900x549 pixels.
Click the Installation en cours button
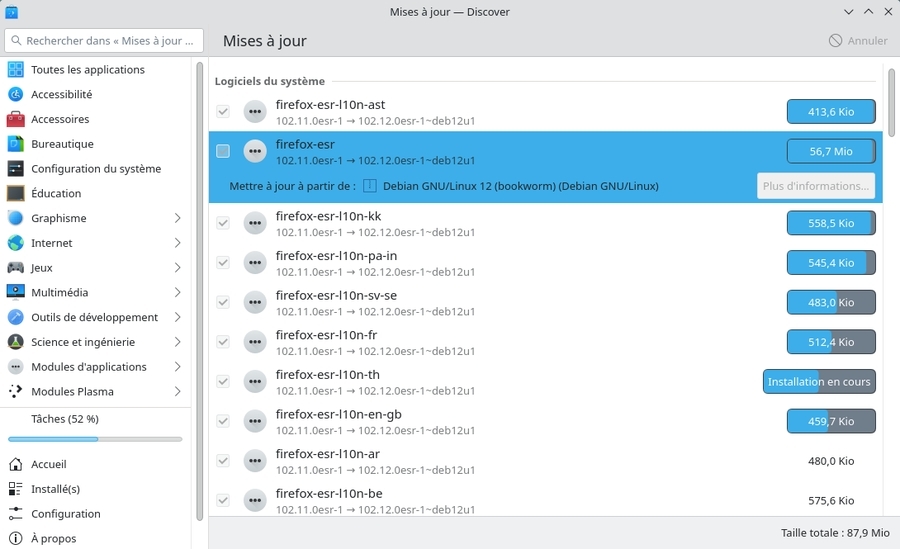(819, 381)
